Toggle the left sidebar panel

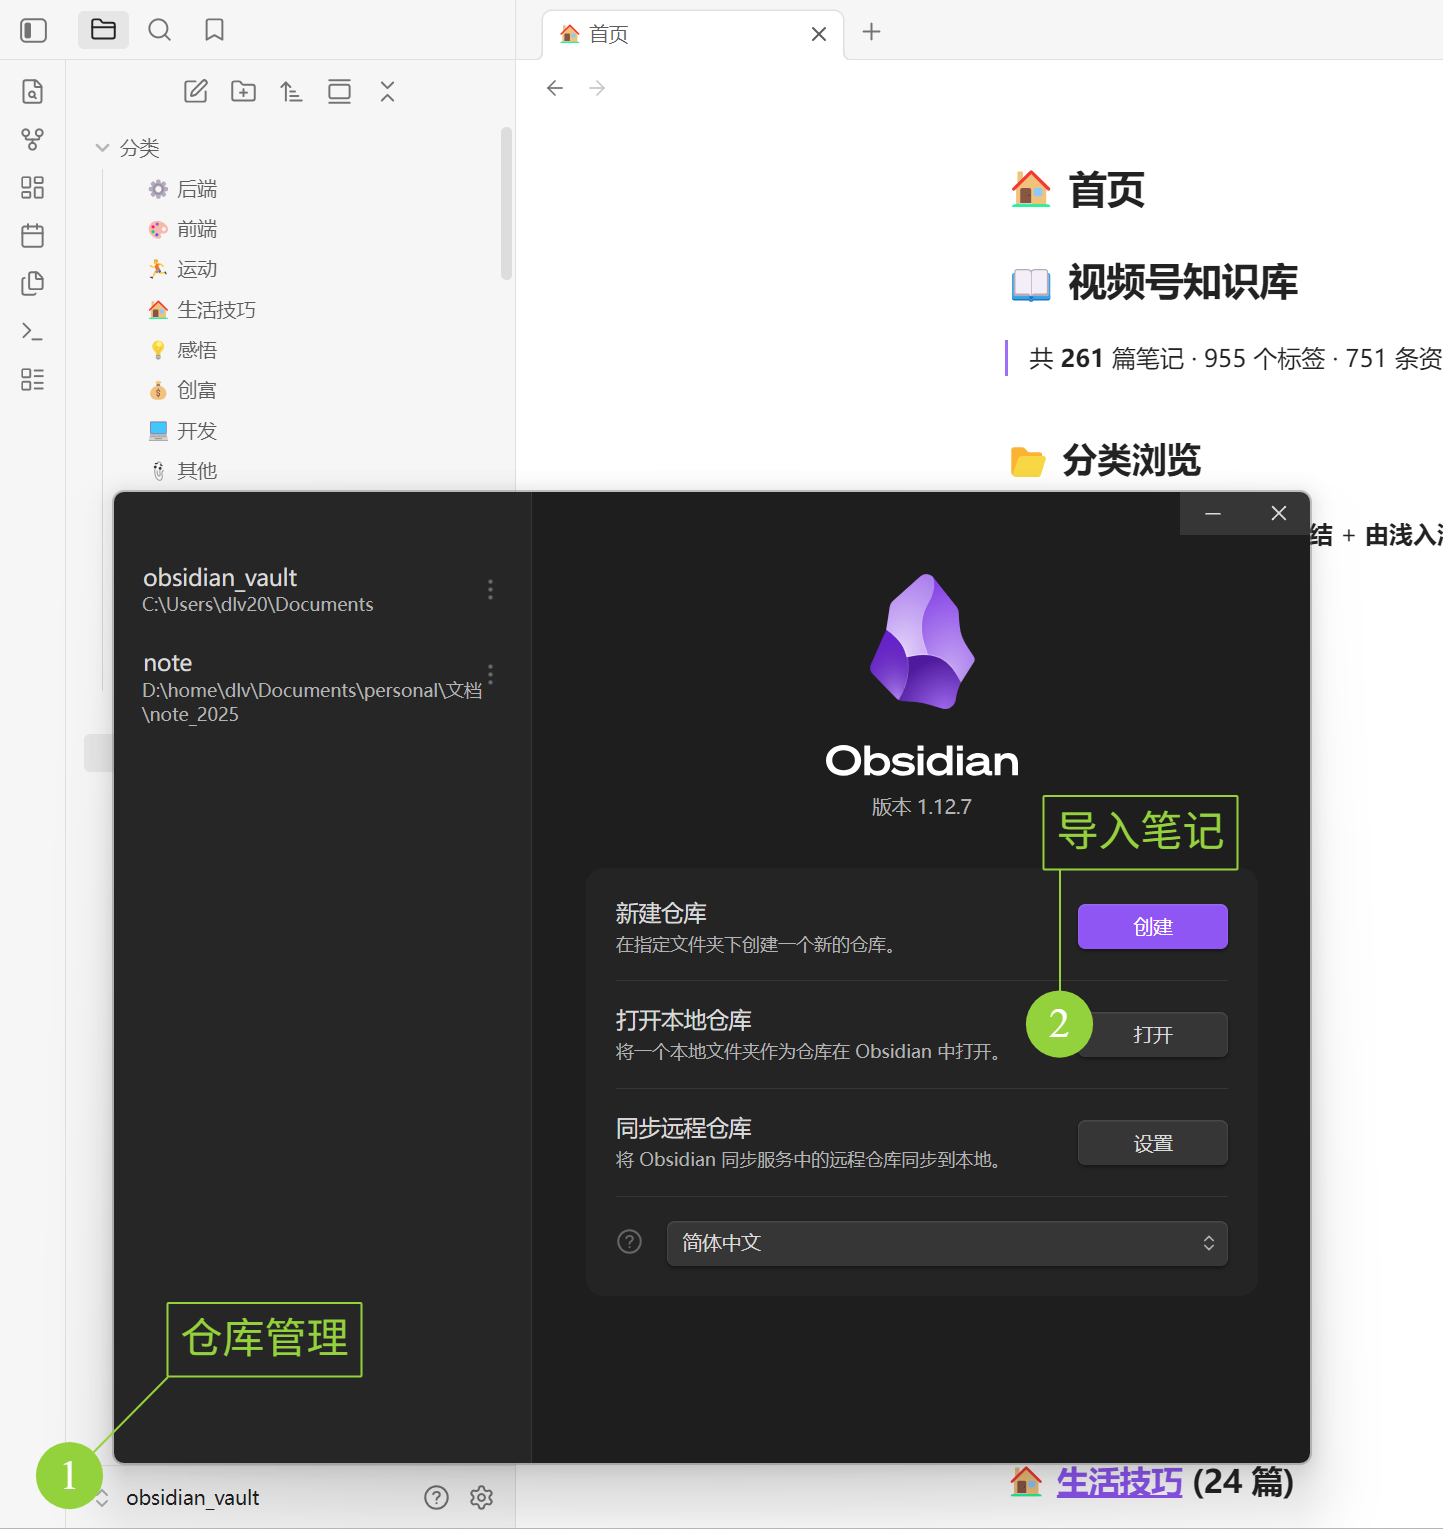(x=33, y=30)
